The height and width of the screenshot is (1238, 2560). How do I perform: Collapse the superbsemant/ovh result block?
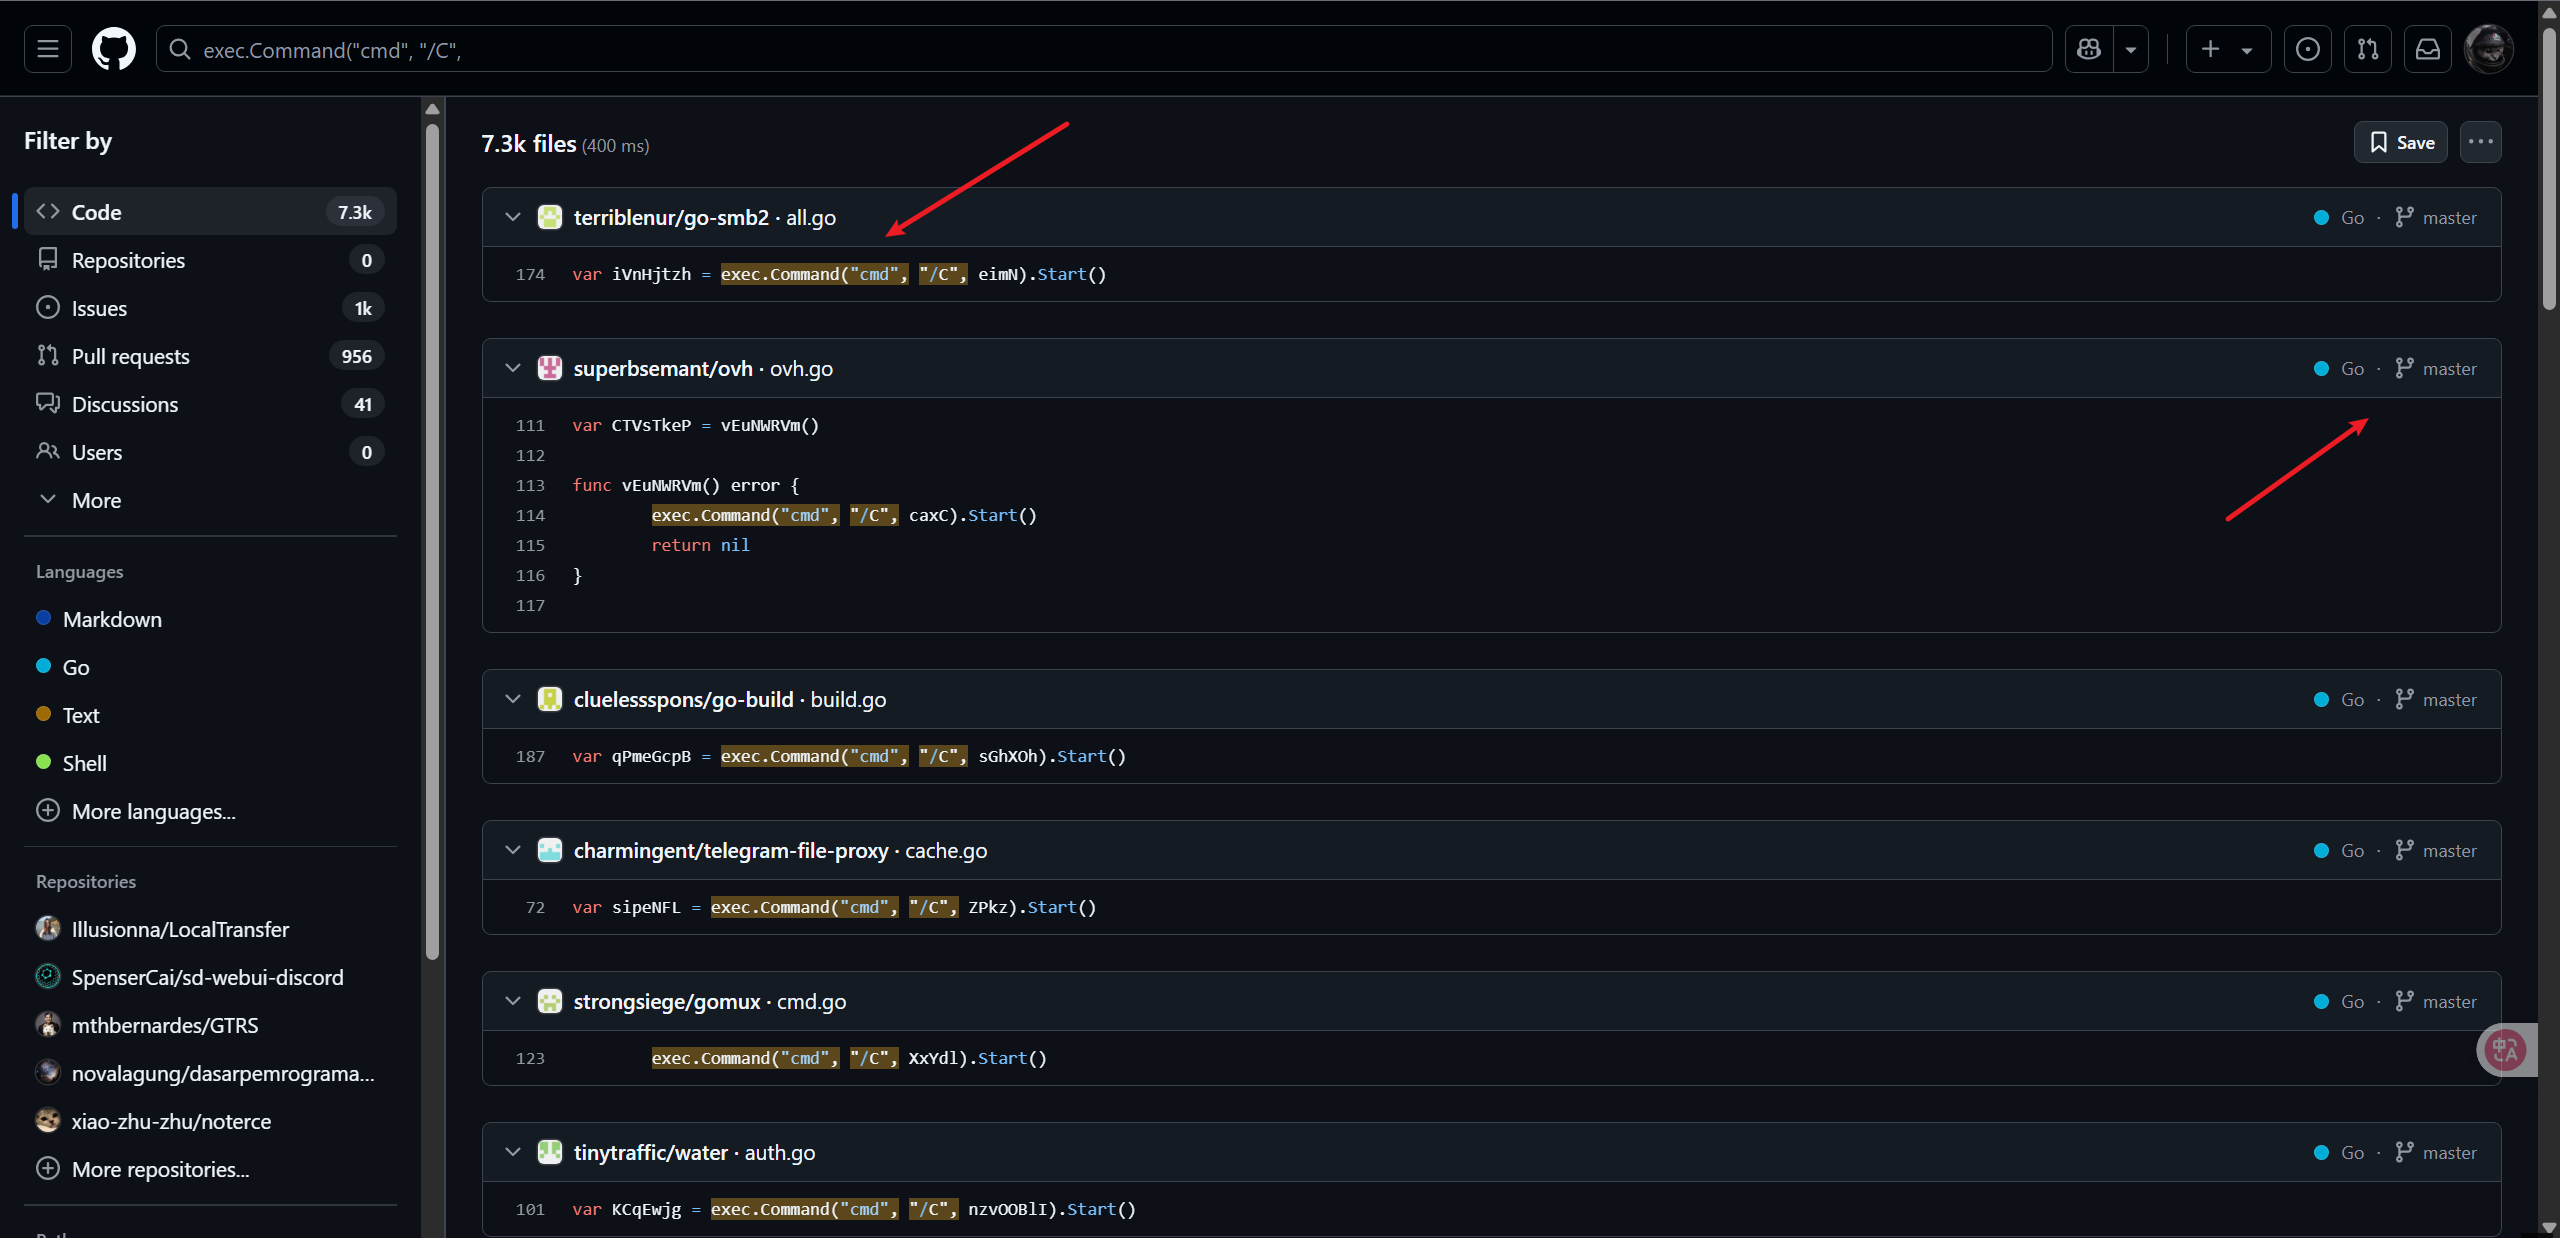pyautogui.click(x=513, y=368)
